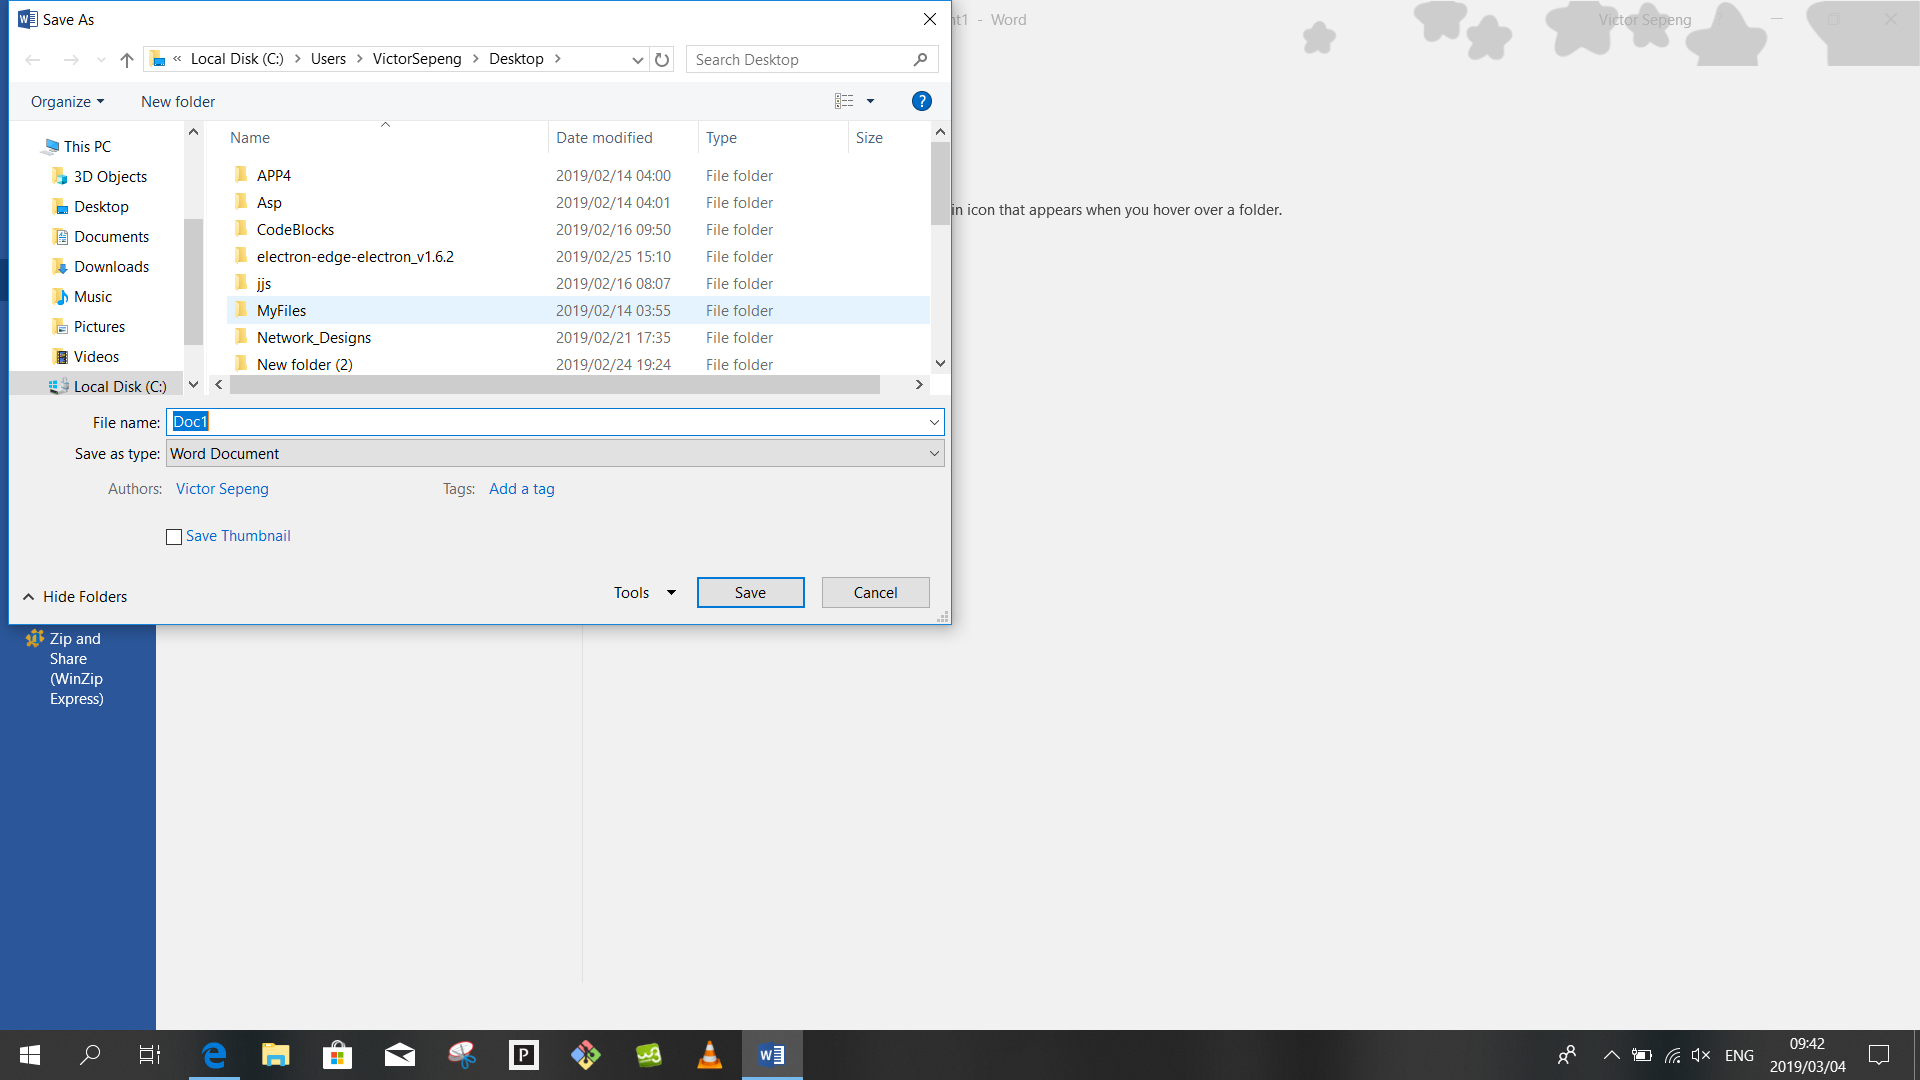Click the Add a tag link
This screenshot has height=1080, width=1920.
[521, 489]
